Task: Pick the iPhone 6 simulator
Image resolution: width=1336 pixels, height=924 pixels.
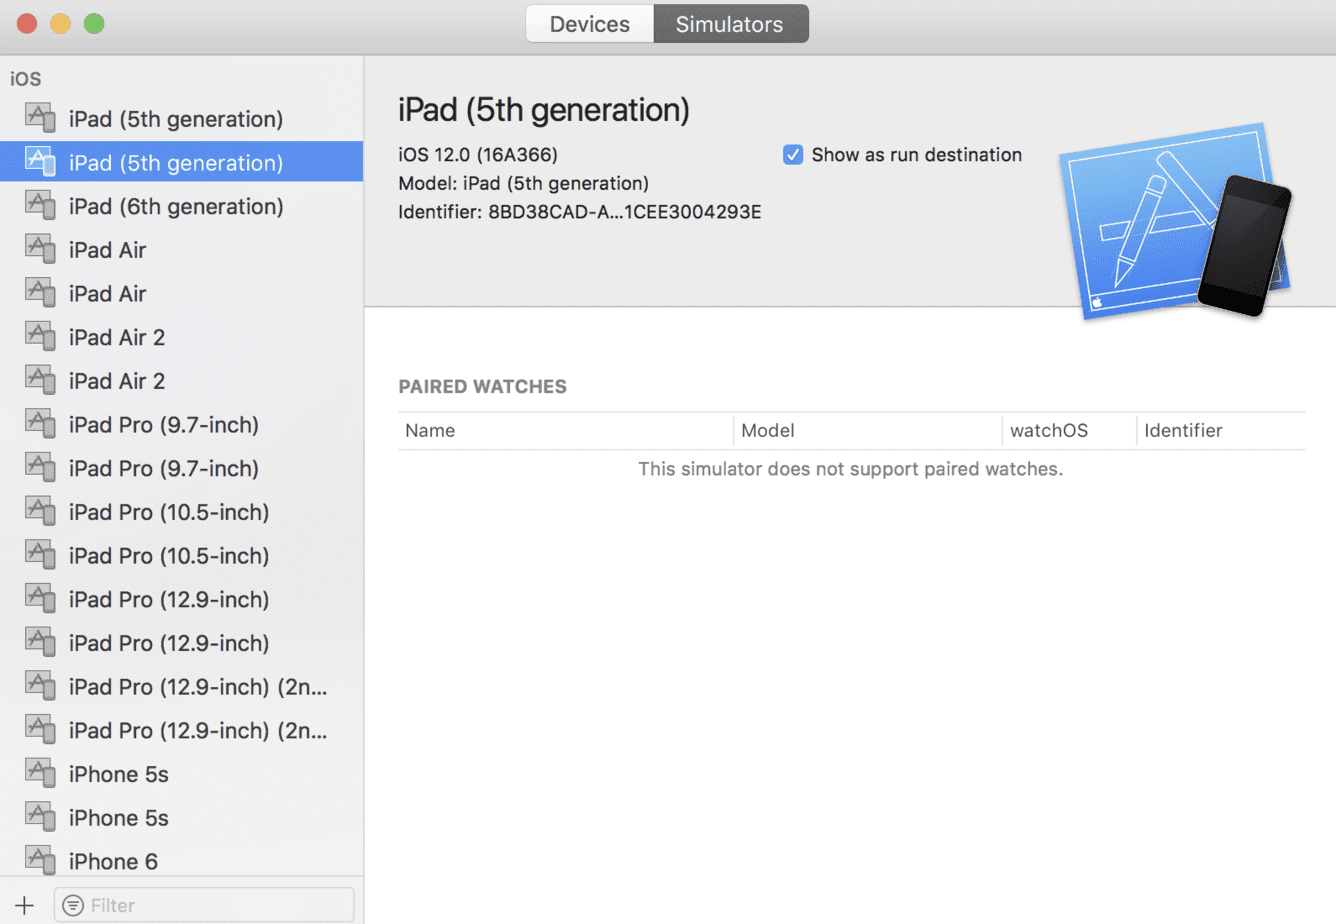Action: tap(181, 861)
